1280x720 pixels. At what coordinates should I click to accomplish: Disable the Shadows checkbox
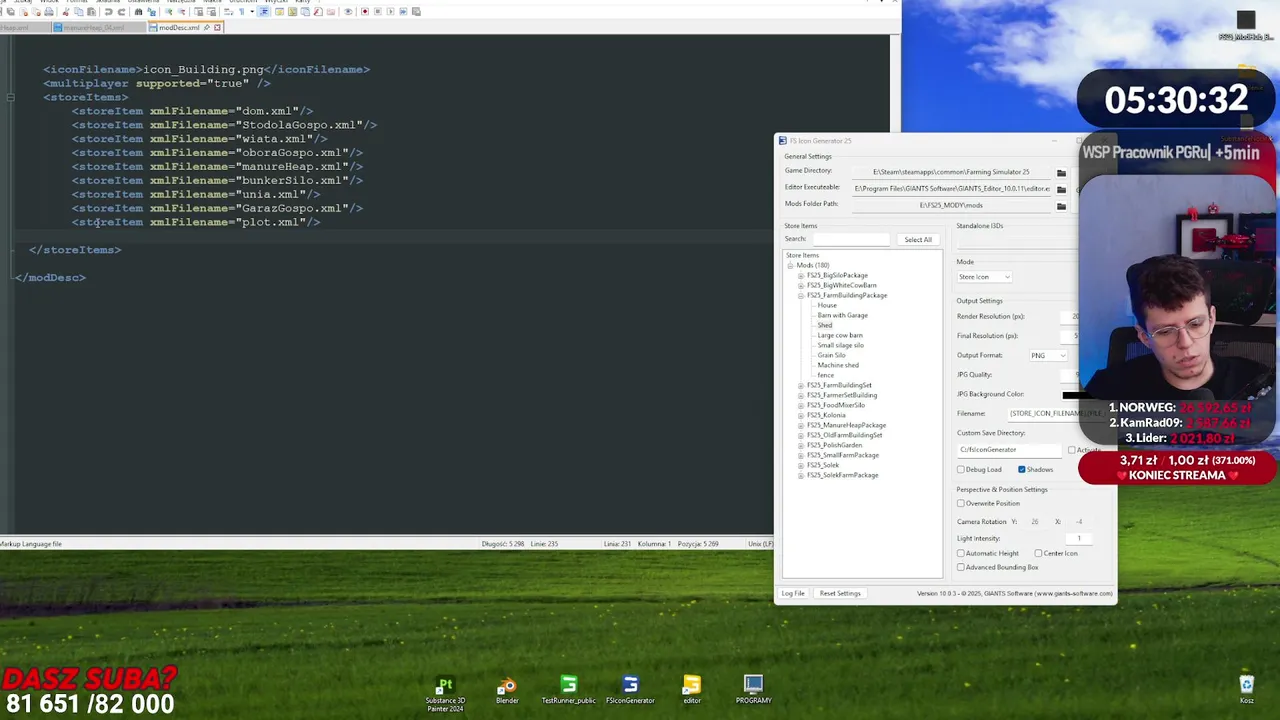coord(1022,469)
